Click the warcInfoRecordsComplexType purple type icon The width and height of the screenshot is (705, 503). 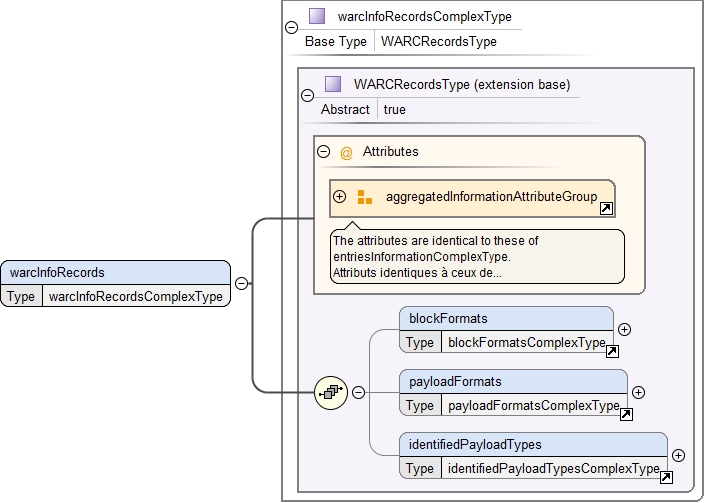(x=317, y=16)
